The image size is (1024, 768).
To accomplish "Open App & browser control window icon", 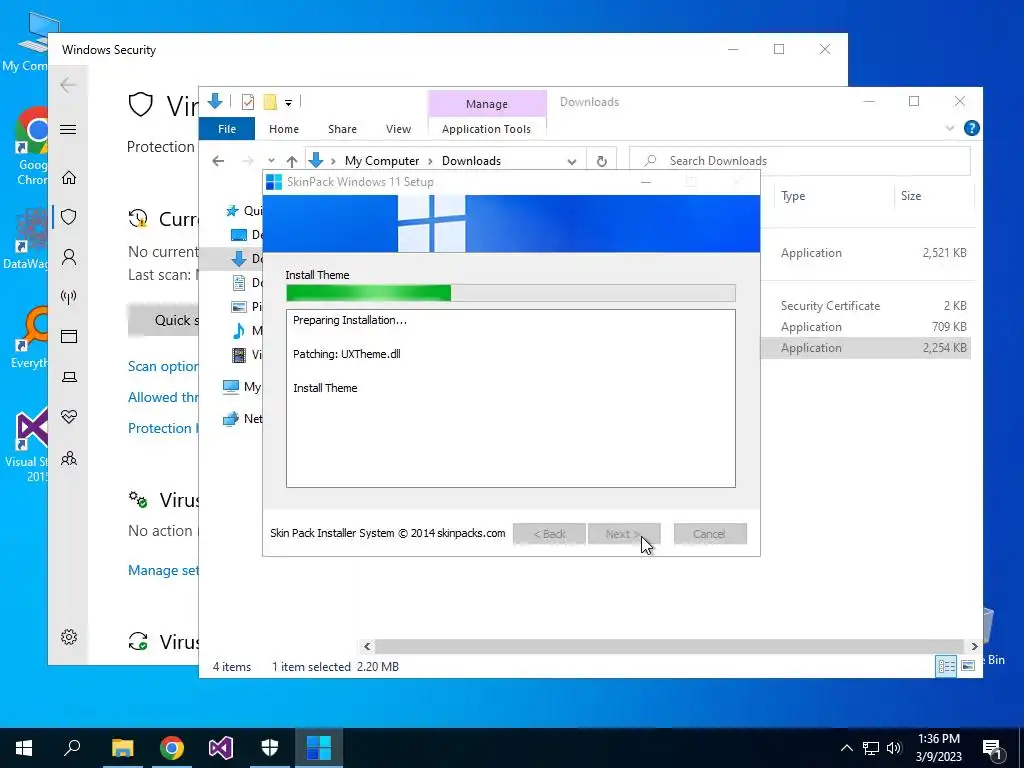I will click(x=69, y=336).
